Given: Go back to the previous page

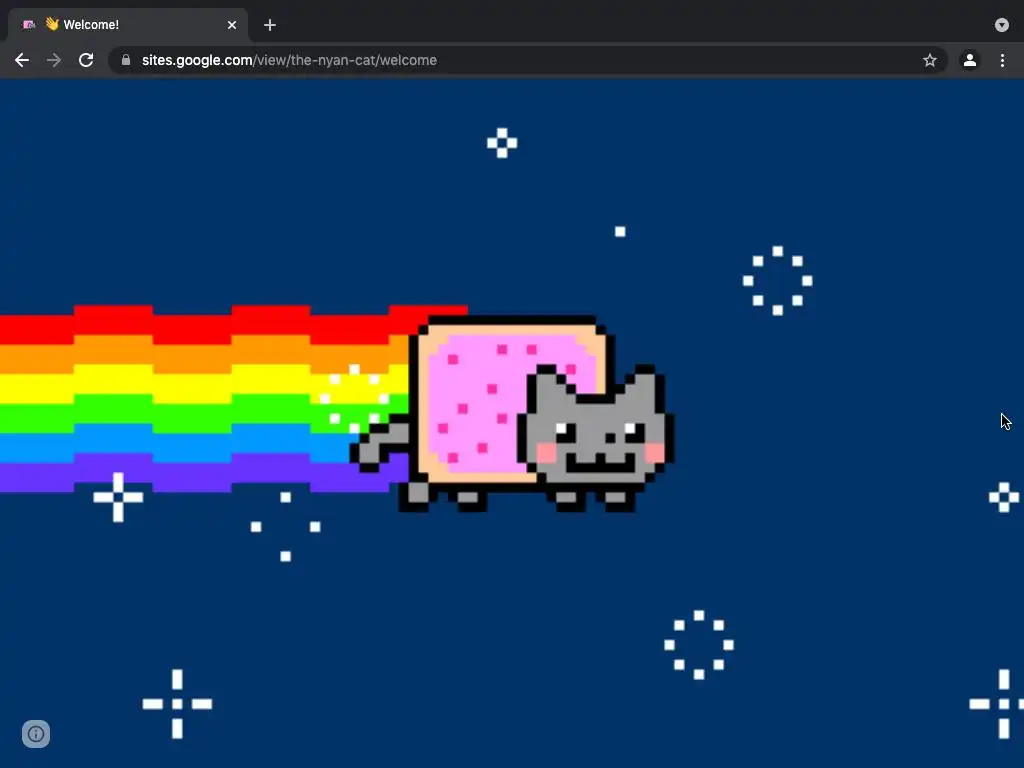Looking at the screenshot, I should pyautogui.click(x=22, y=60).
